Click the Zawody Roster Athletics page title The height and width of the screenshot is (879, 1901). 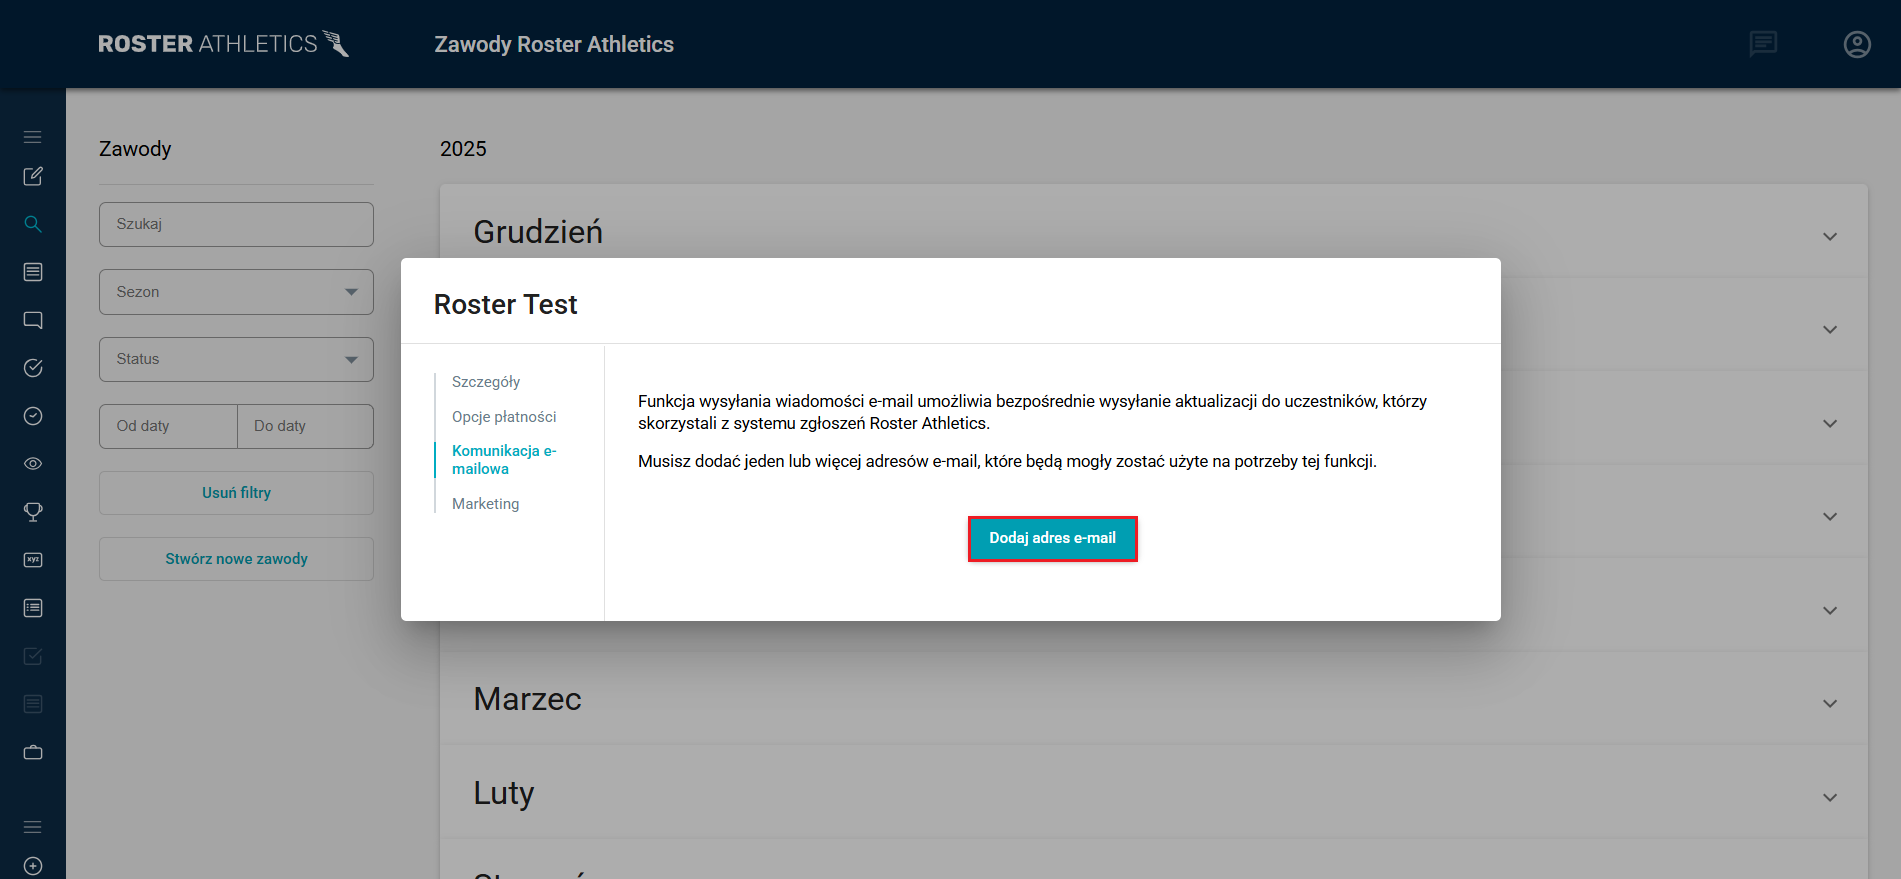coord(554,44)
